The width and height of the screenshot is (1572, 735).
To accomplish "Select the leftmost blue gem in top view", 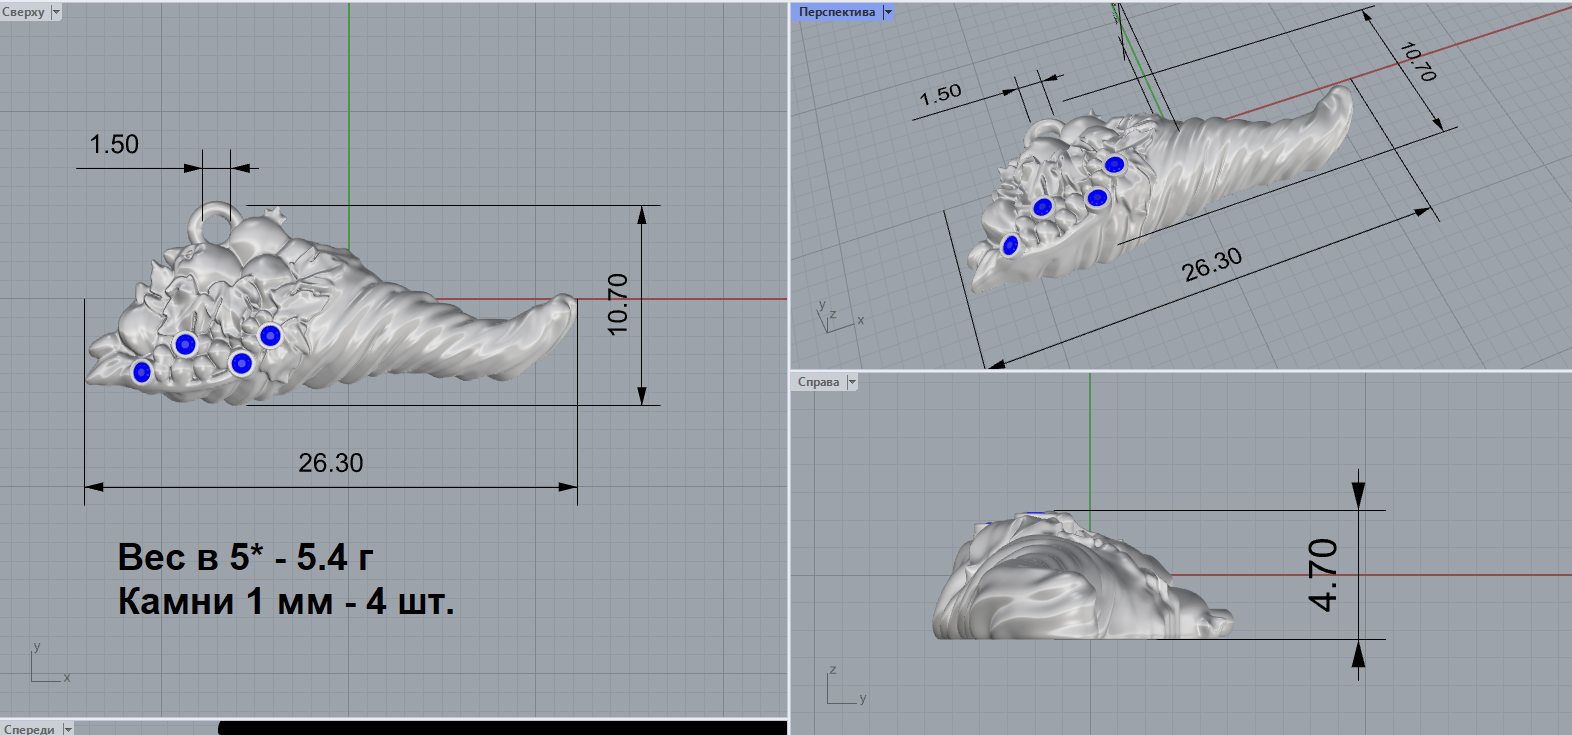I will point(142,373).
